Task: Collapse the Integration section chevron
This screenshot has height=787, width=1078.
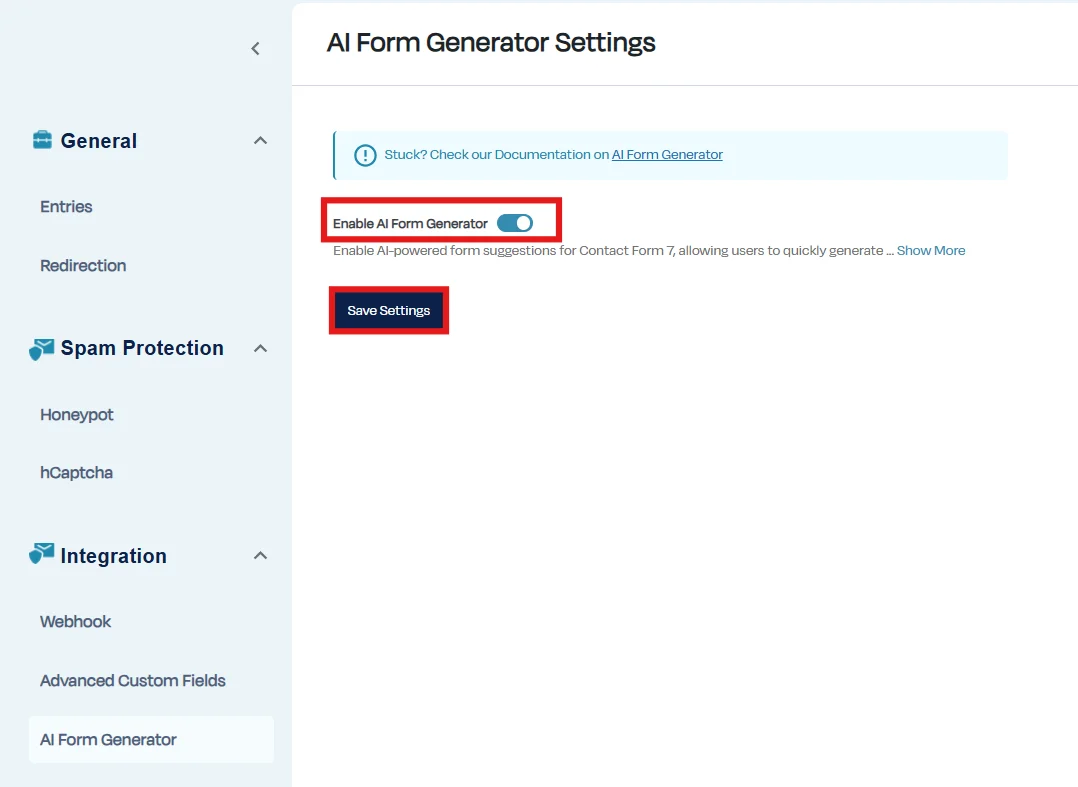Action: (260, 555)
